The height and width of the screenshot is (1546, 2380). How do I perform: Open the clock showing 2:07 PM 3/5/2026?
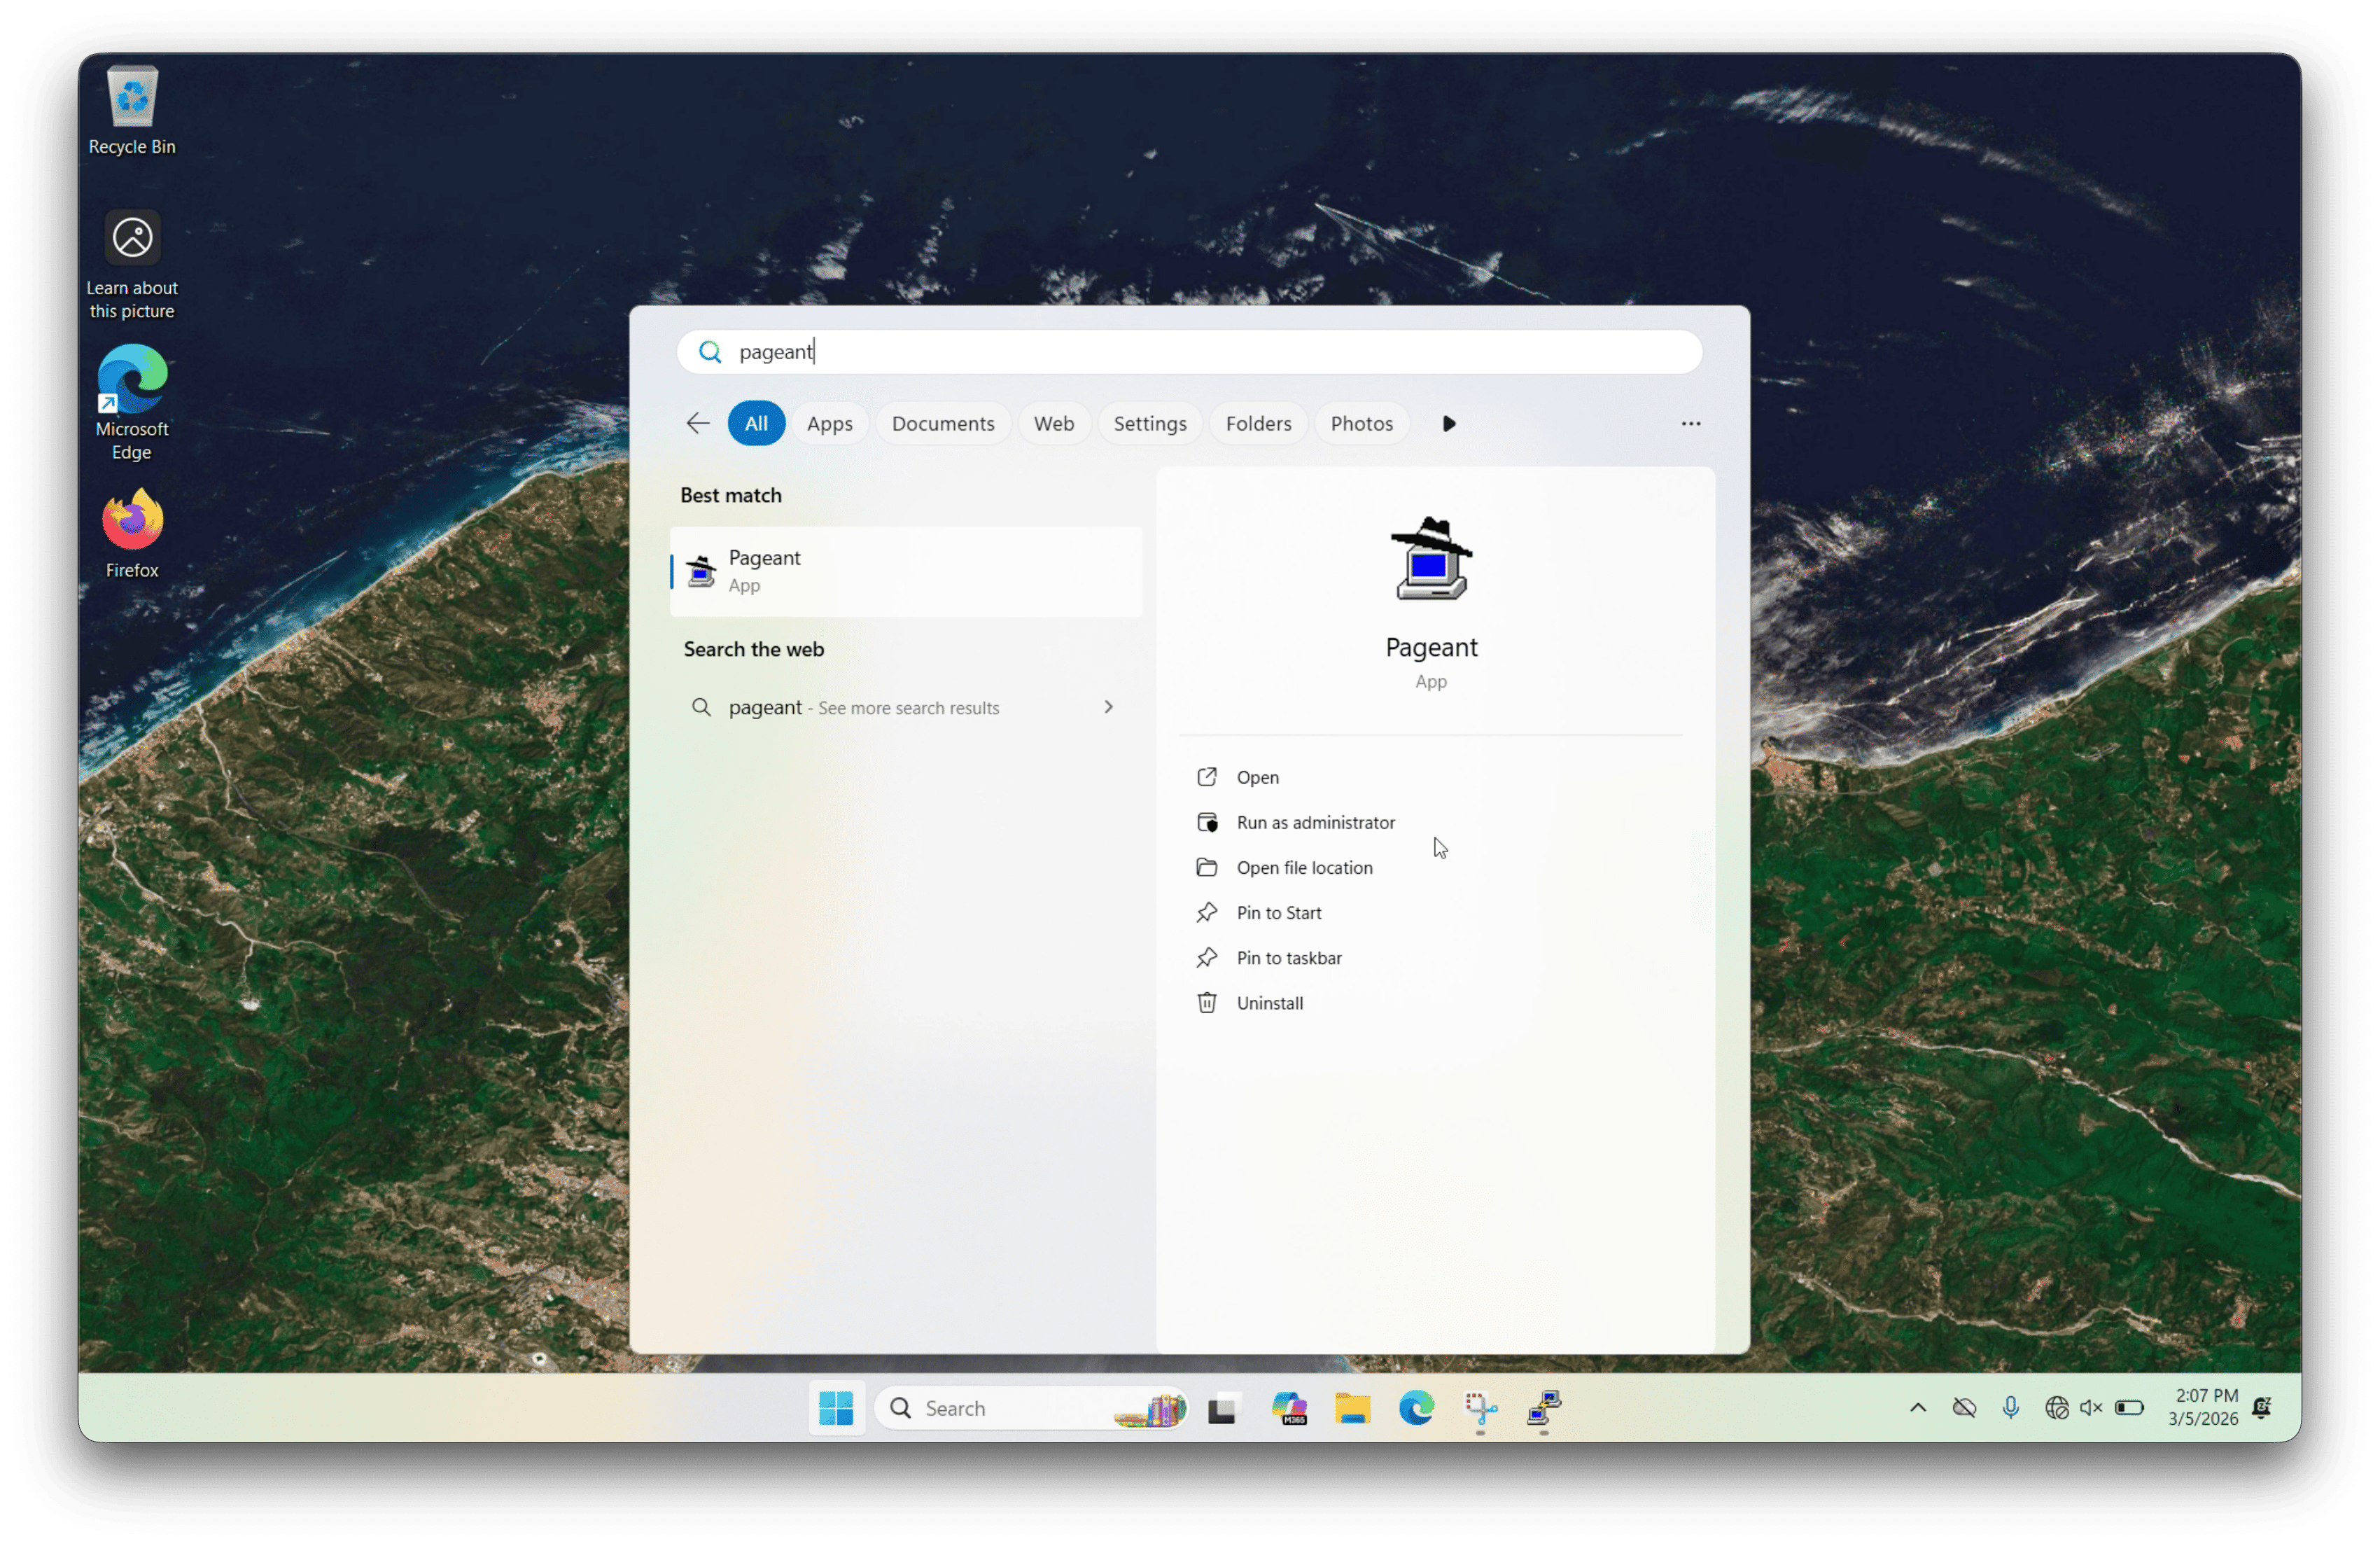tap(2204, 1408)
